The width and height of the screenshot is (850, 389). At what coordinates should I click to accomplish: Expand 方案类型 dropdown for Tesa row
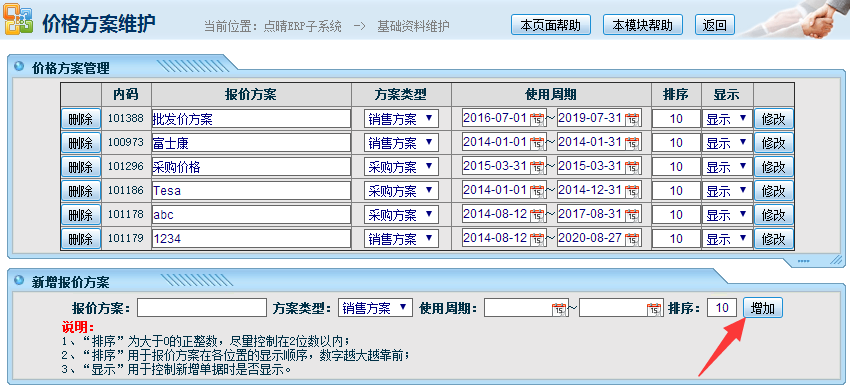coord(401,190)
